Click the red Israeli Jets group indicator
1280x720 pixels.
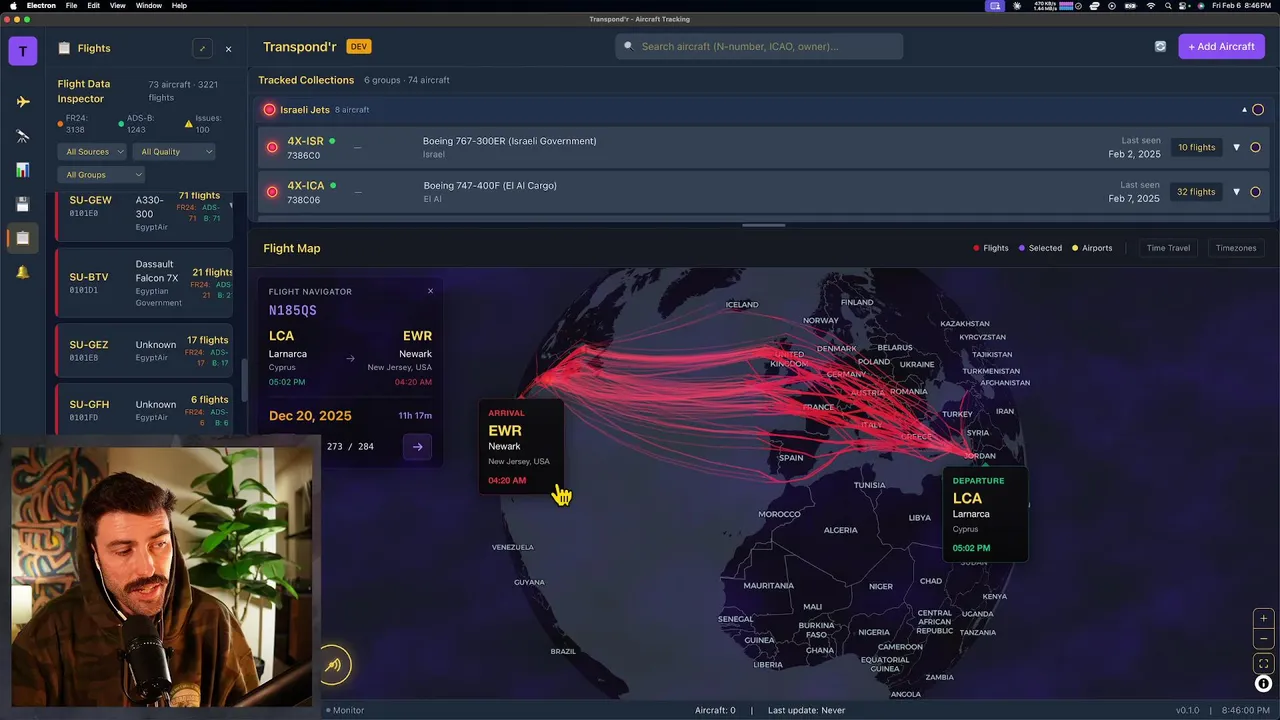coord(269,110)
